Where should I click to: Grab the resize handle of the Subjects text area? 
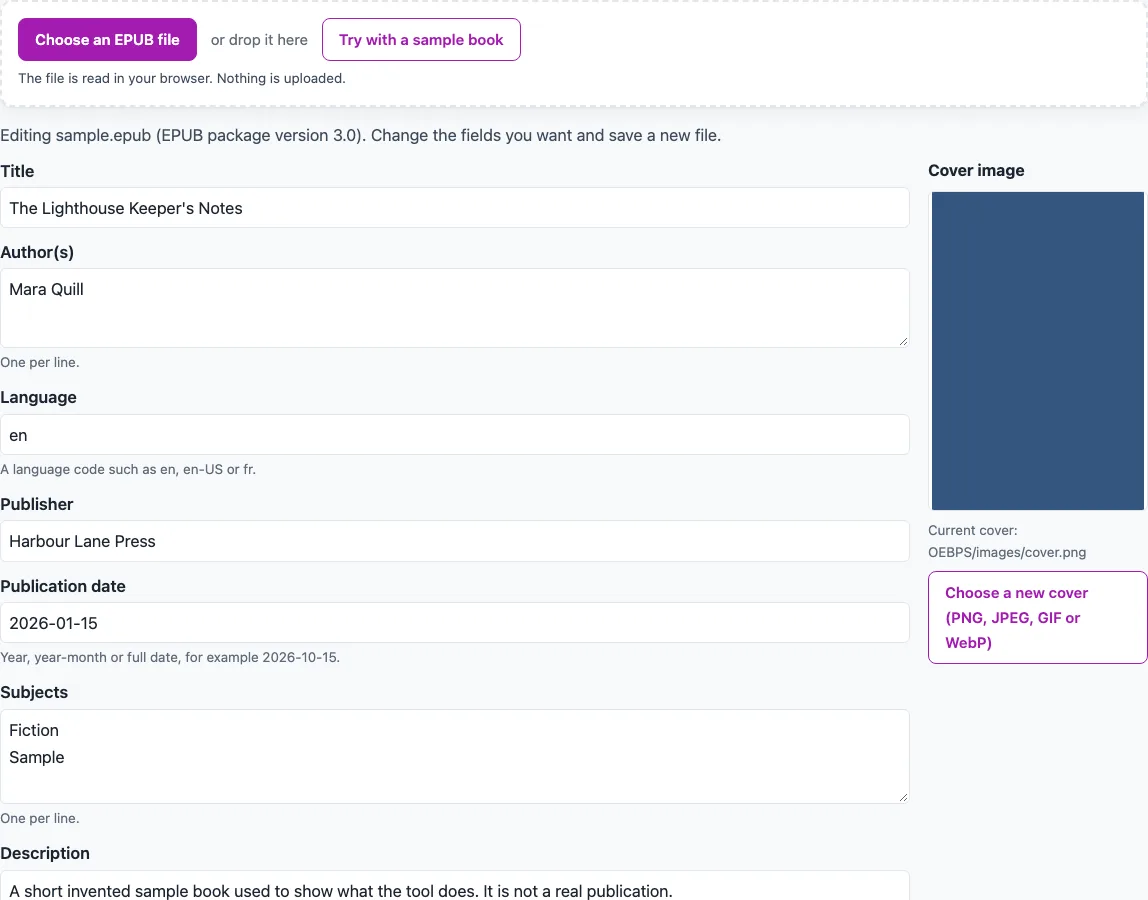pos(903,797)
